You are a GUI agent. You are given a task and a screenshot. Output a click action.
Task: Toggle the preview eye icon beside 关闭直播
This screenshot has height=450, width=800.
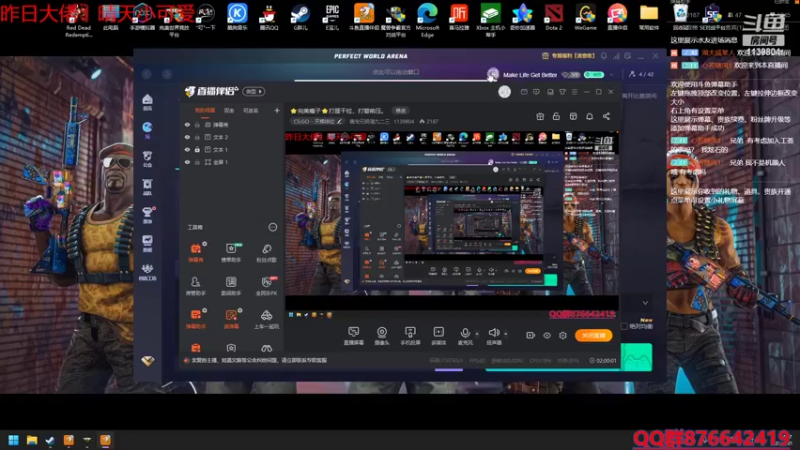point(547,335)
